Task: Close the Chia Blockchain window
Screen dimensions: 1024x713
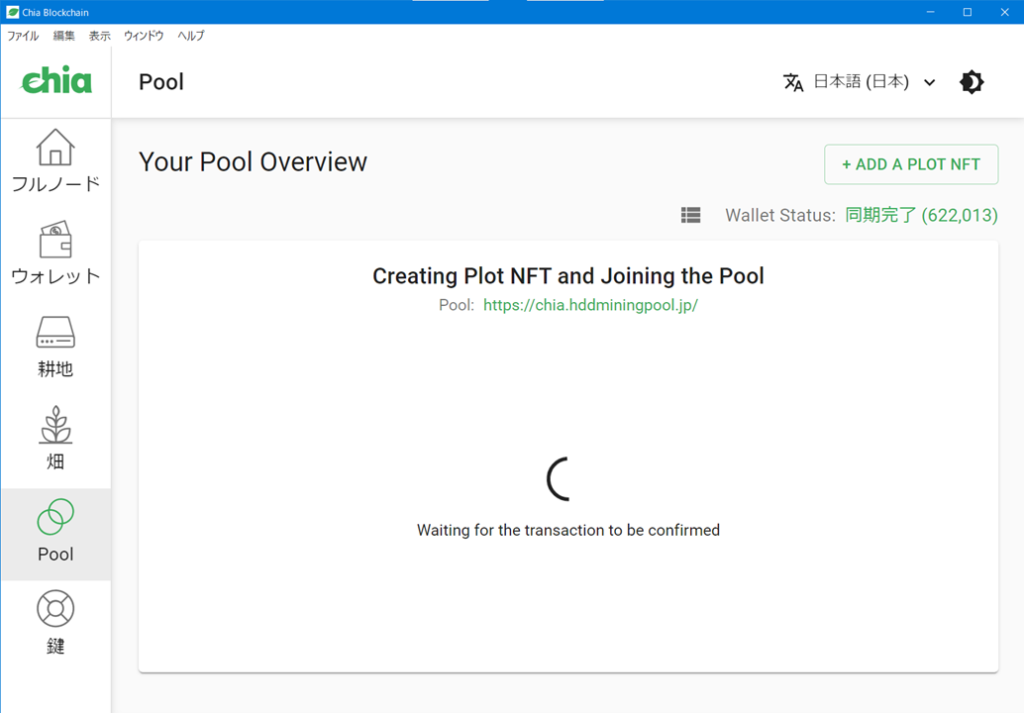Action: click(1004, 12)
